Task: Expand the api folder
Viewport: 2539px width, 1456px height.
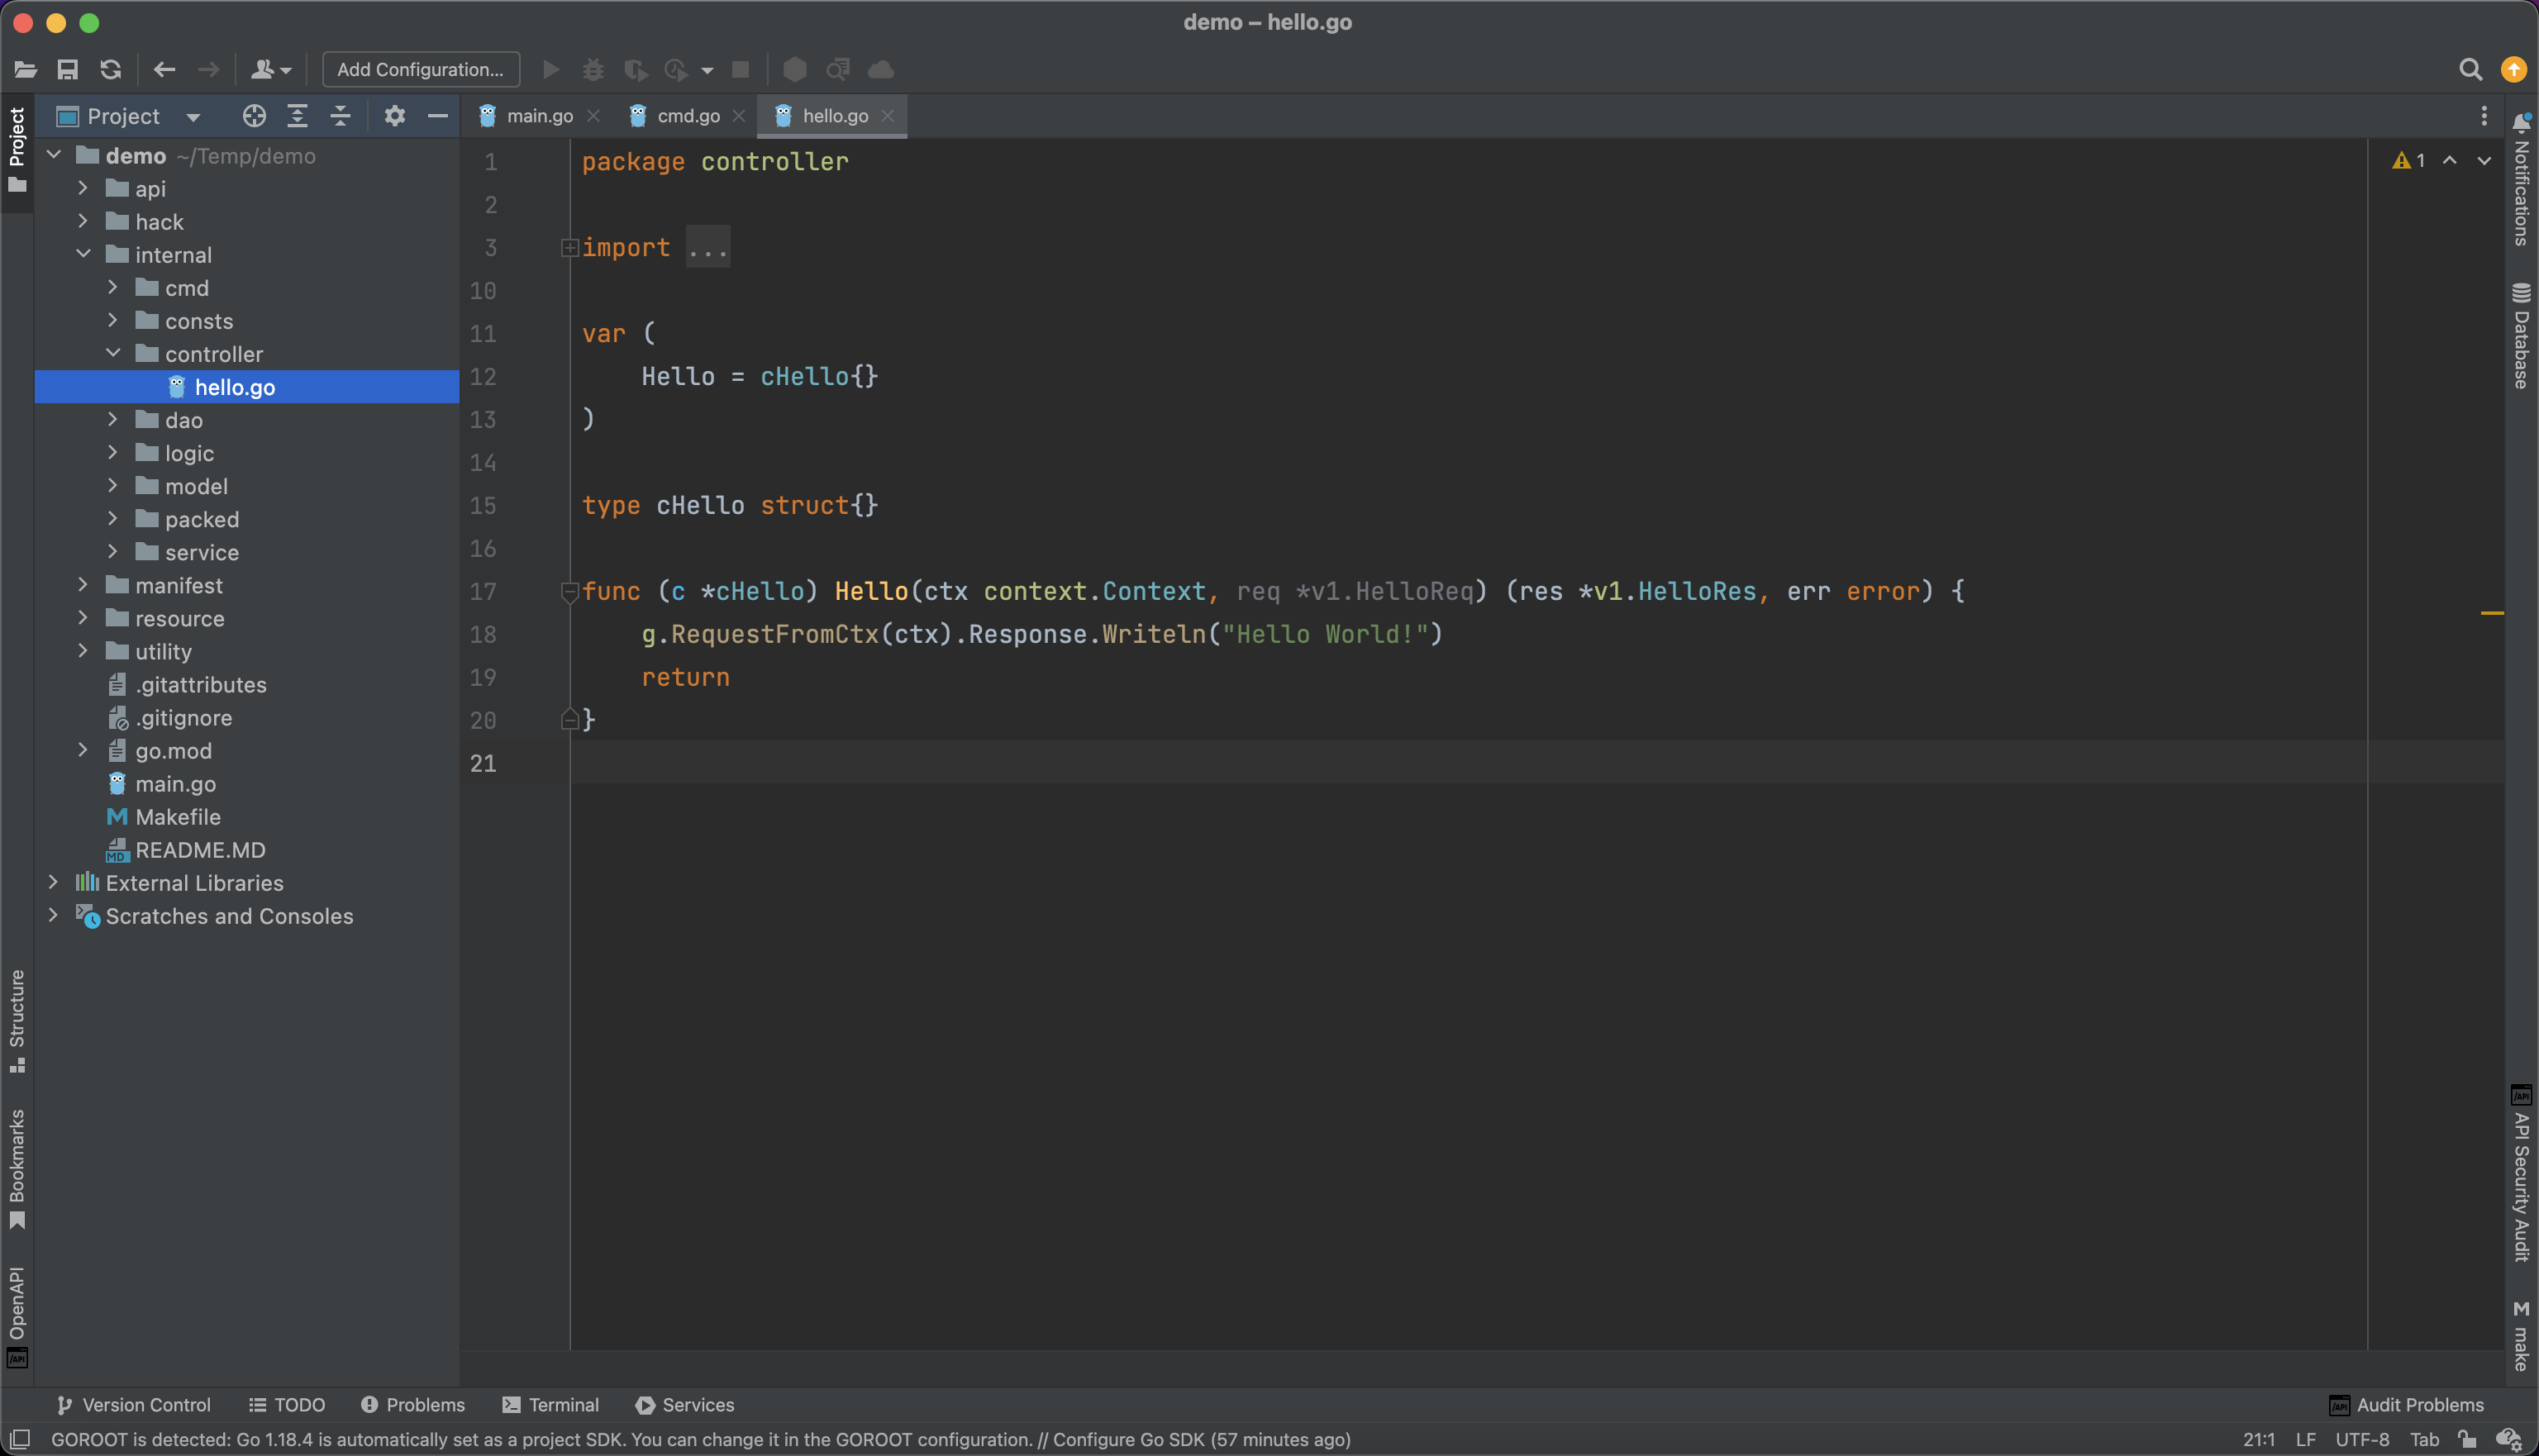Action: [83, 188]
